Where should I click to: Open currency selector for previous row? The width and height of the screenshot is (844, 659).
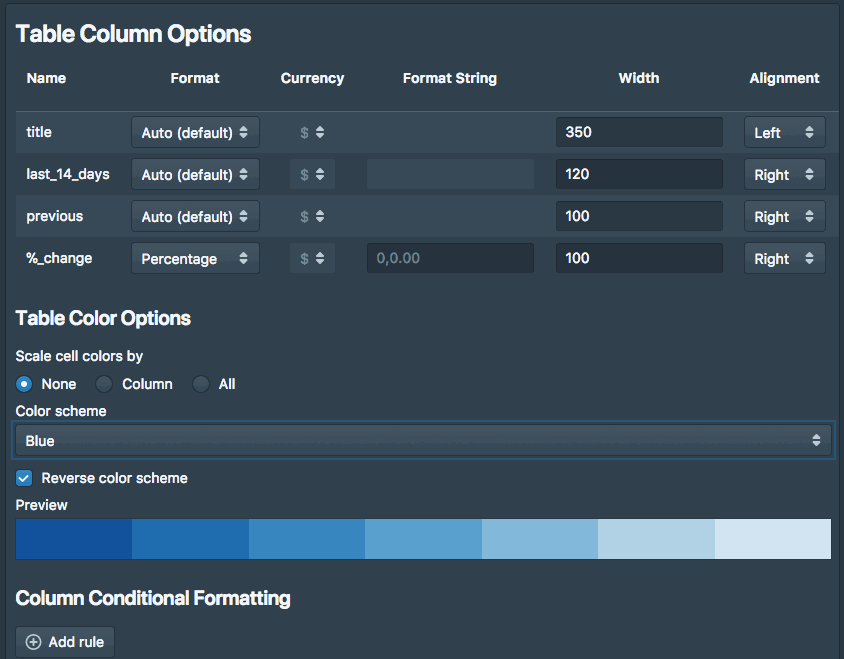point(312,216)
